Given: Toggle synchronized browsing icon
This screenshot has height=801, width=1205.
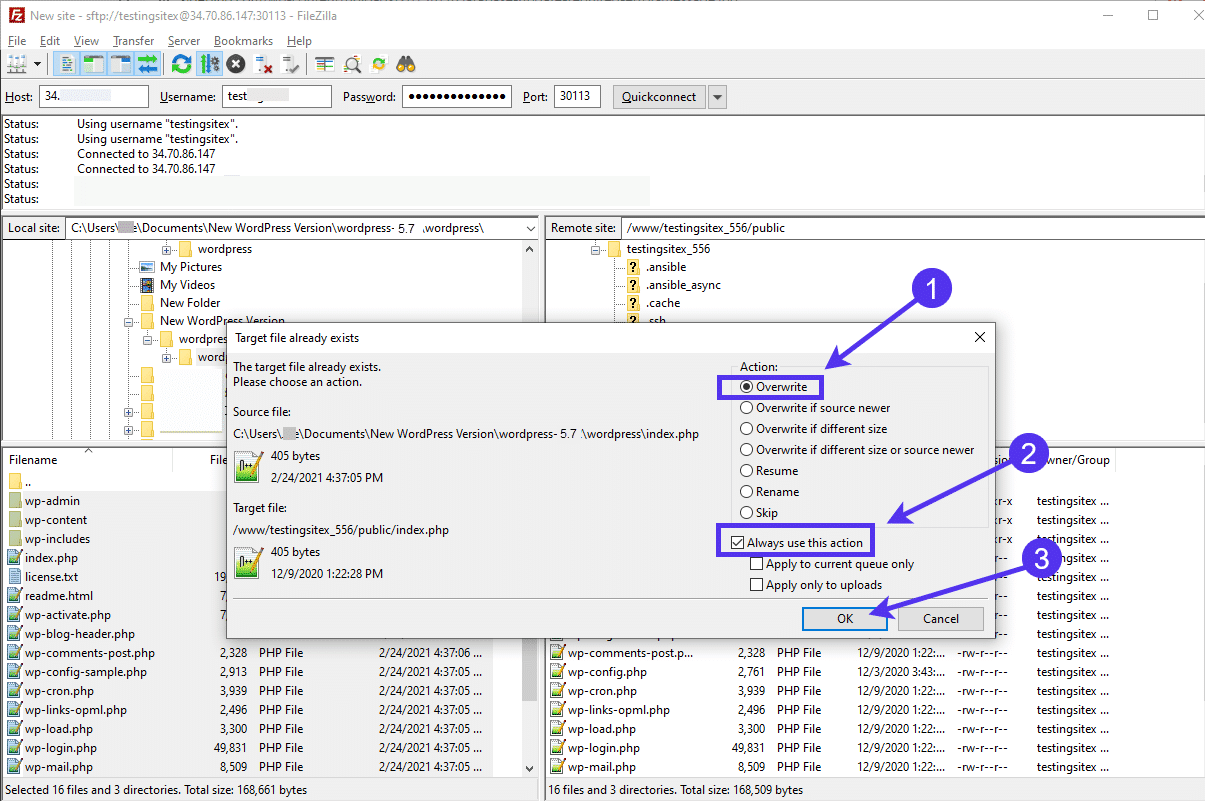Looking at the screenshot, I should coord(379,65).
